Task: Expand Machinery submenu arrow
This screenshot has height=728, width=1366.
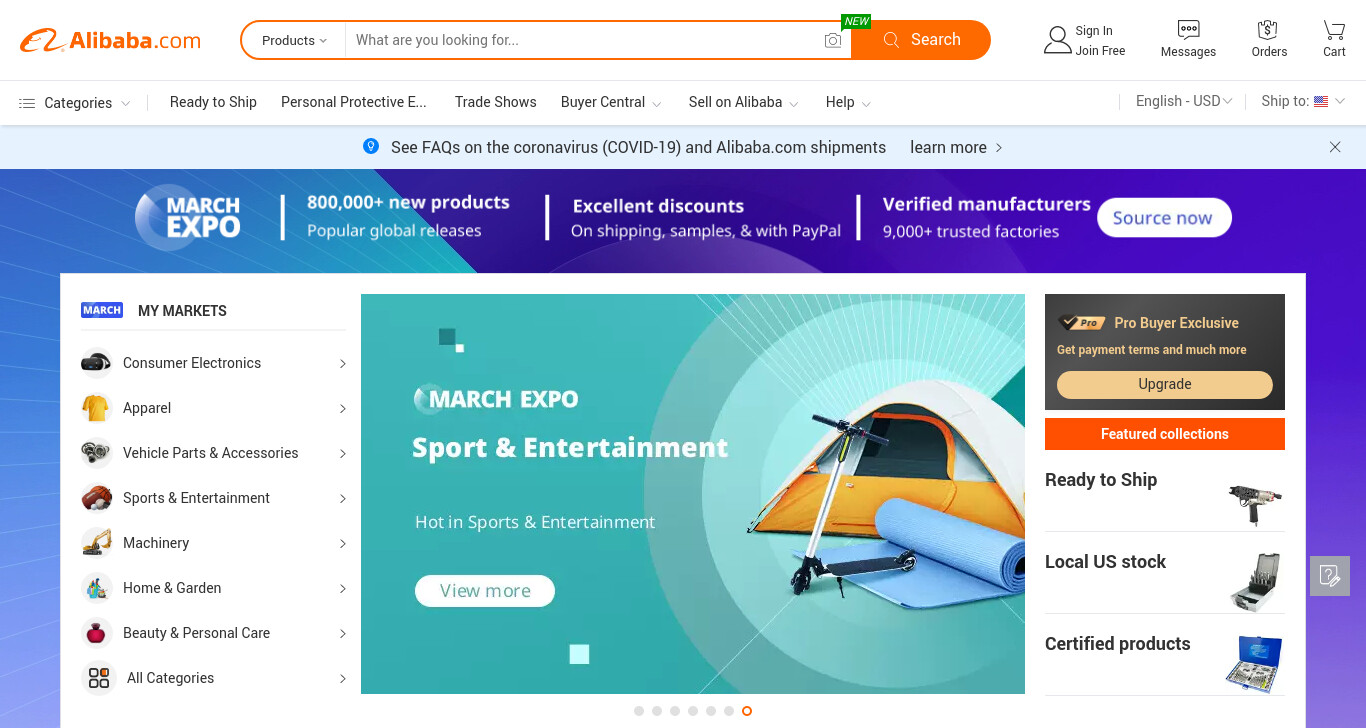Action: (x=342, y=544)
